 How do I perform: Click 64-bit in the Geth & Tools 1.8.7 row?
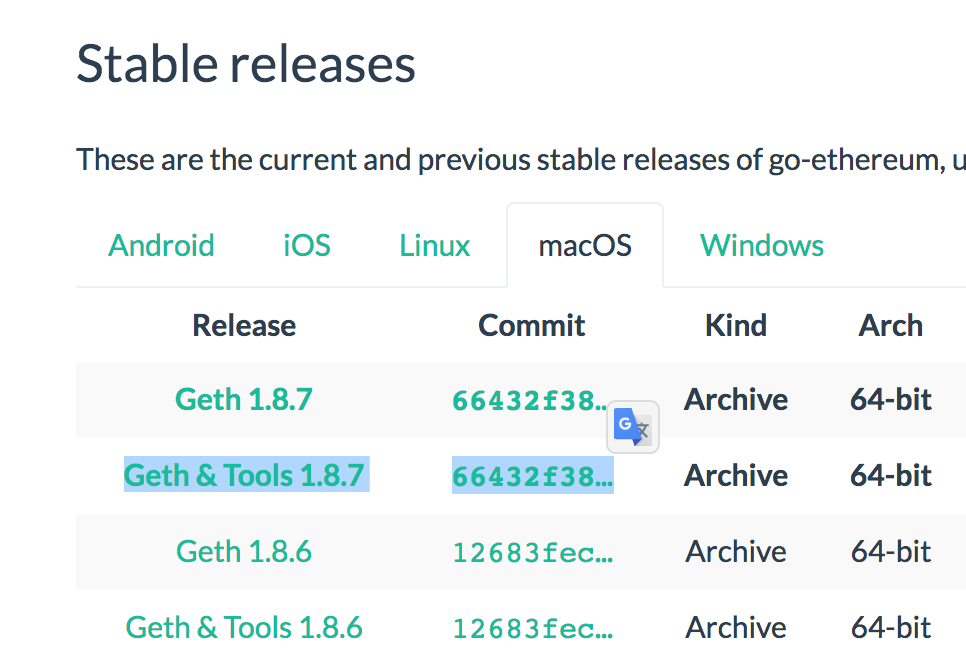891,475
